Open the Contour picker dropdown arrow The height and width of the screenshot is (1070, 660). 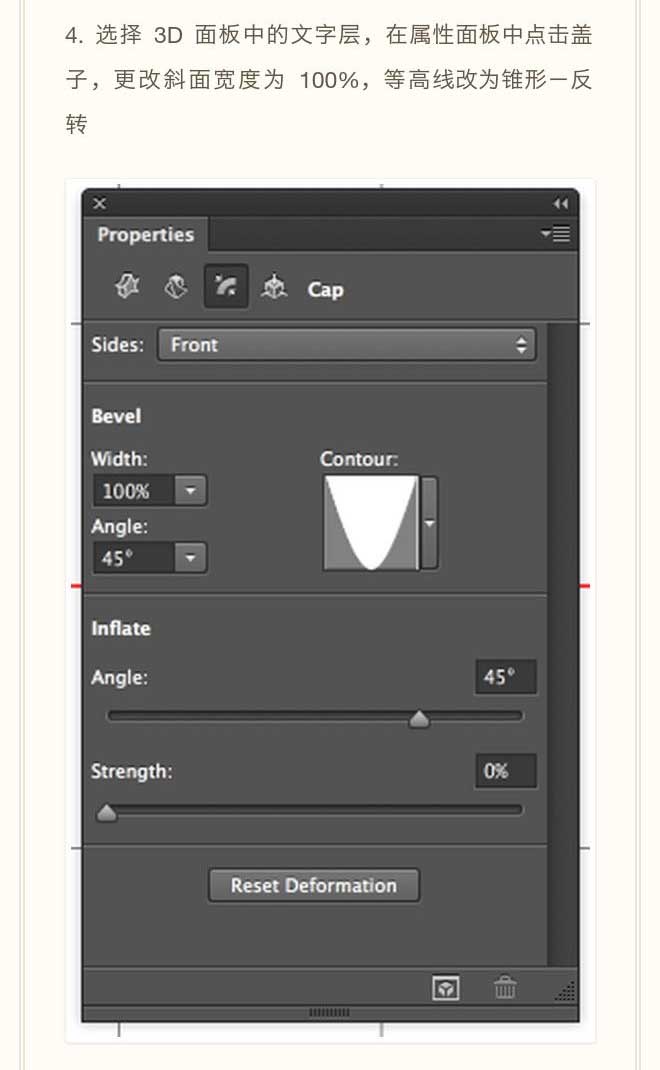pyautogui.click(x=430, y=523)
